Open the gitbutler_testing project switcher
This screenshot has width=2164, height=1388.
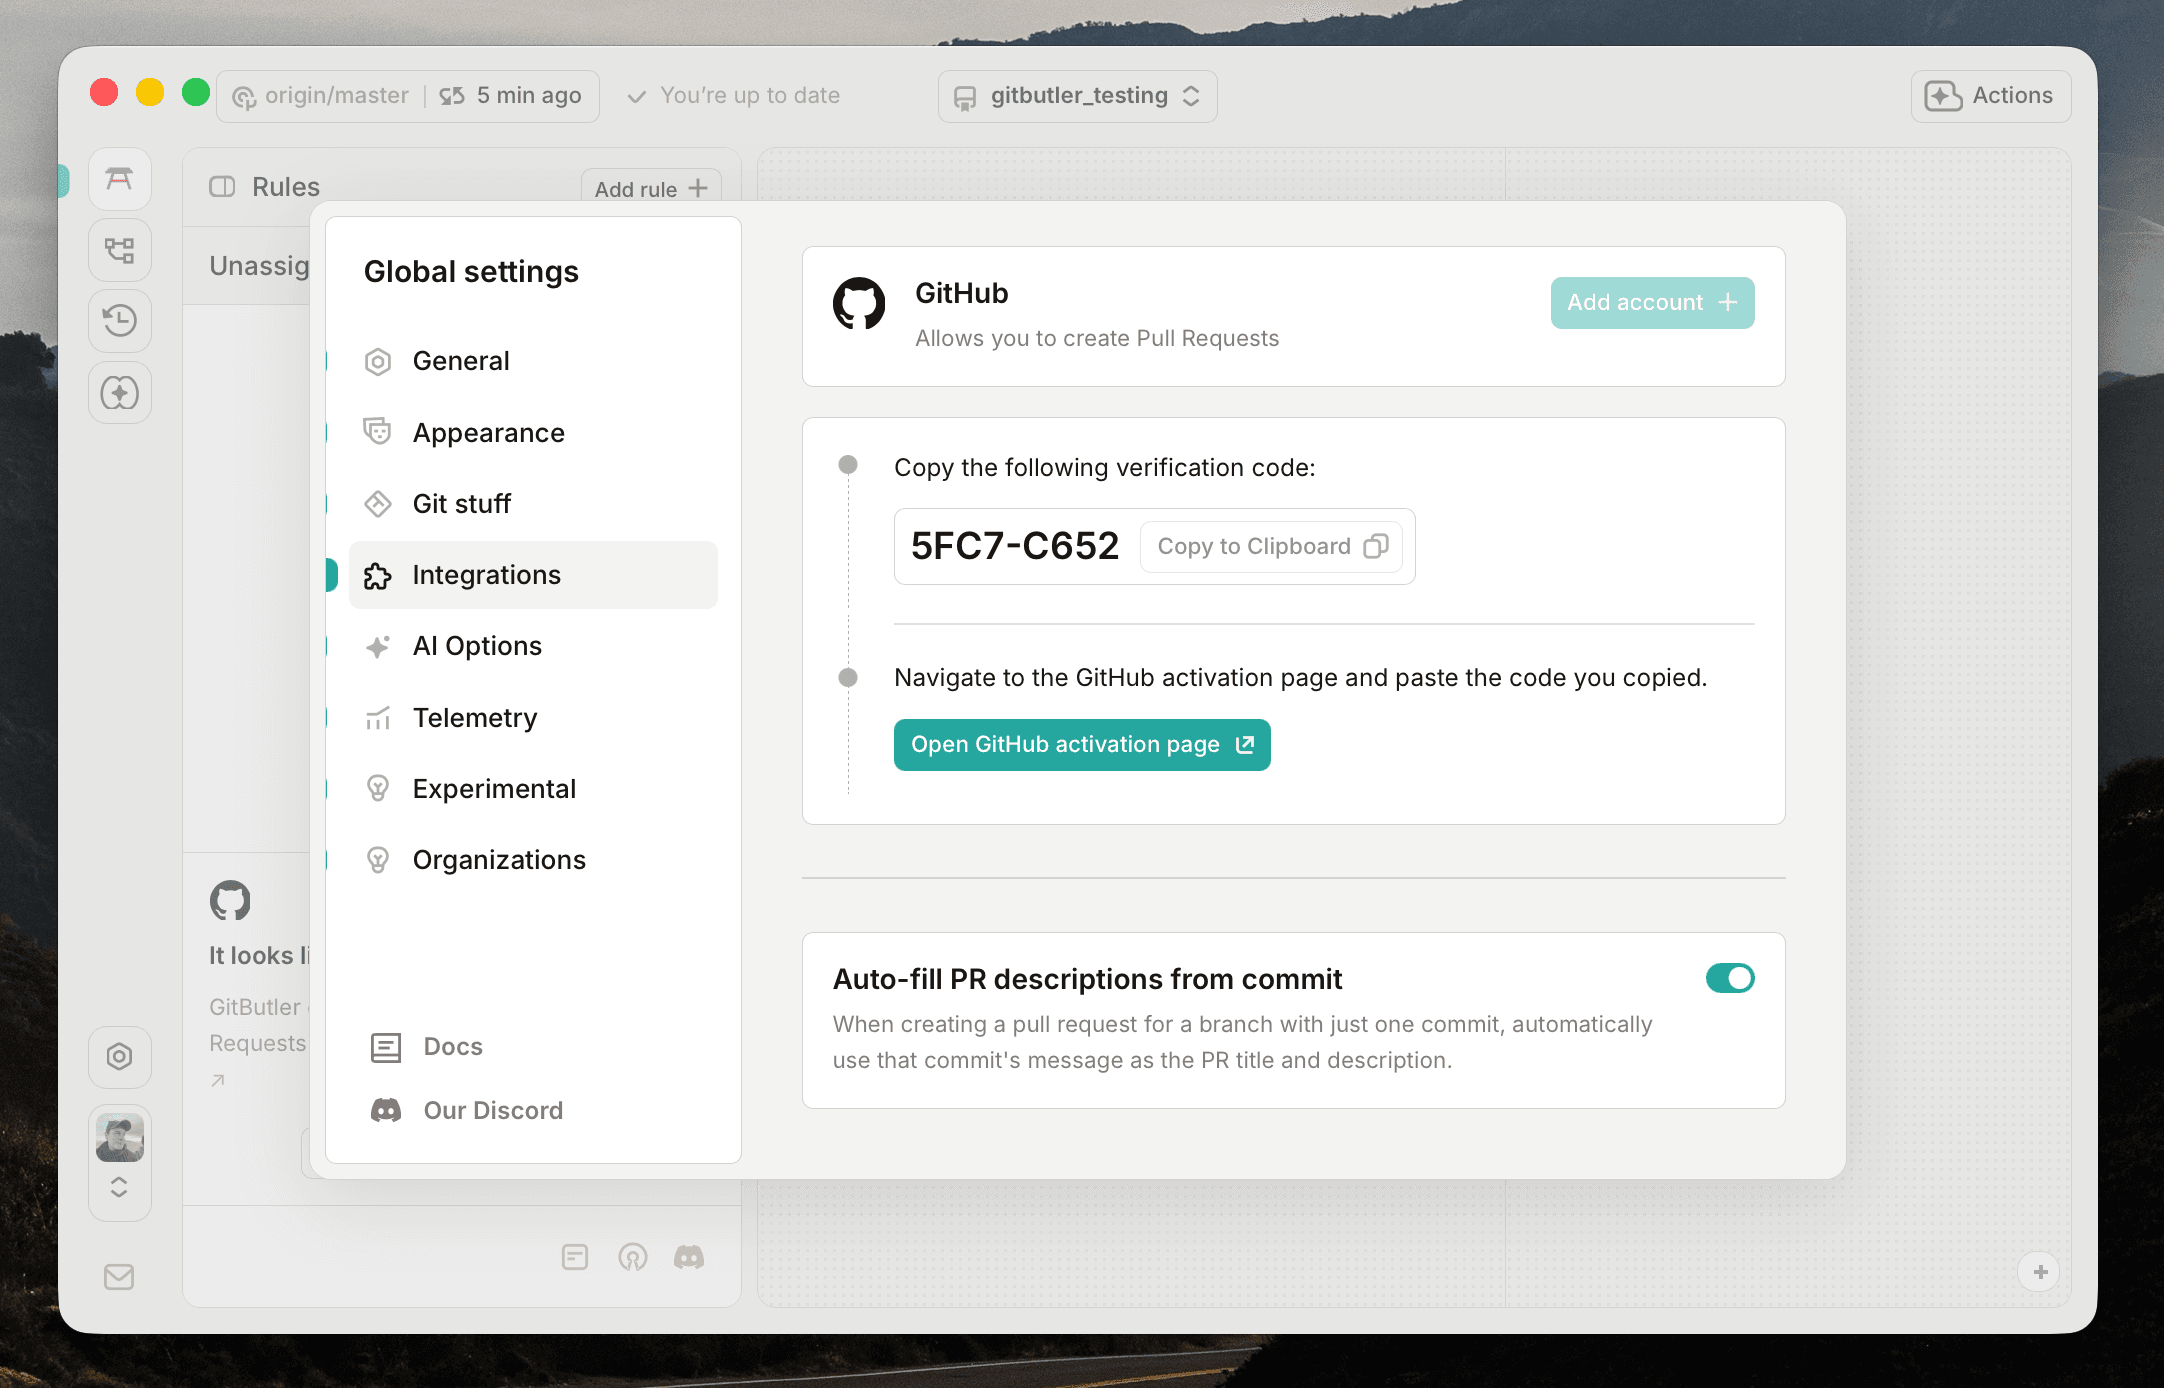(1077, 96)
